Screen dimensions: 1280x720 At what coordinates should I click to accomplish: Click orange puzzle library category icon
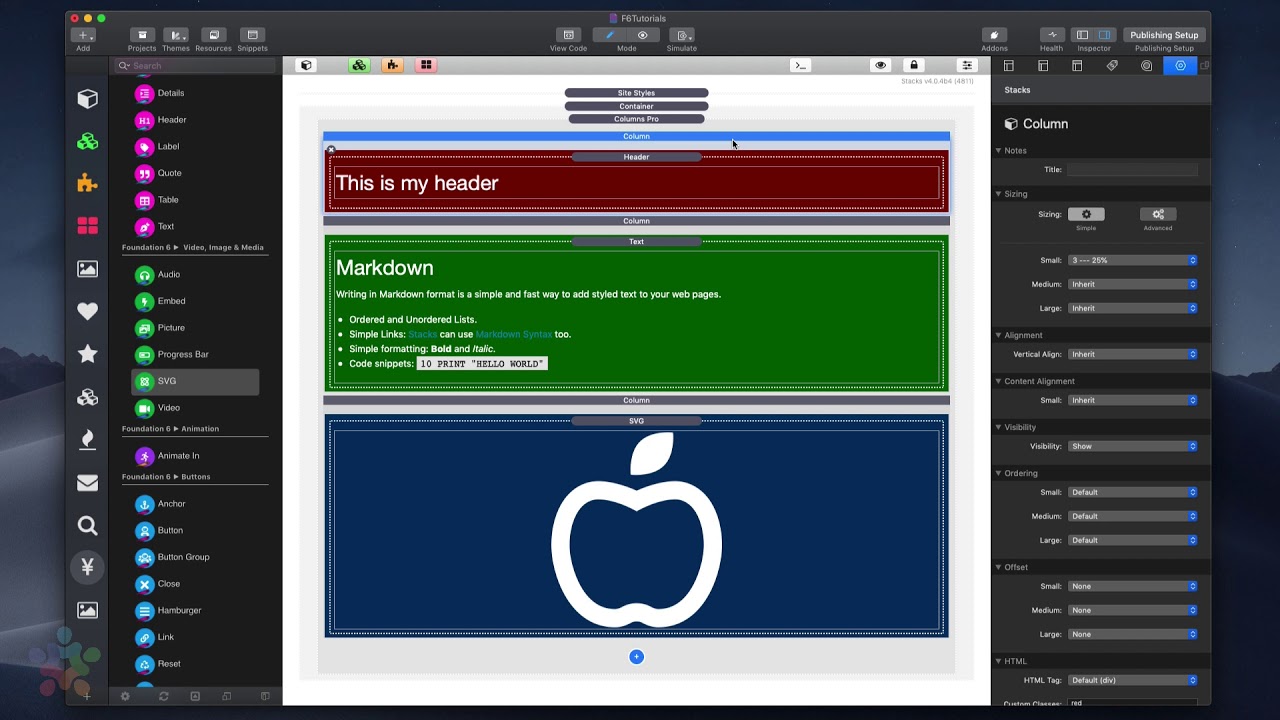88,183
